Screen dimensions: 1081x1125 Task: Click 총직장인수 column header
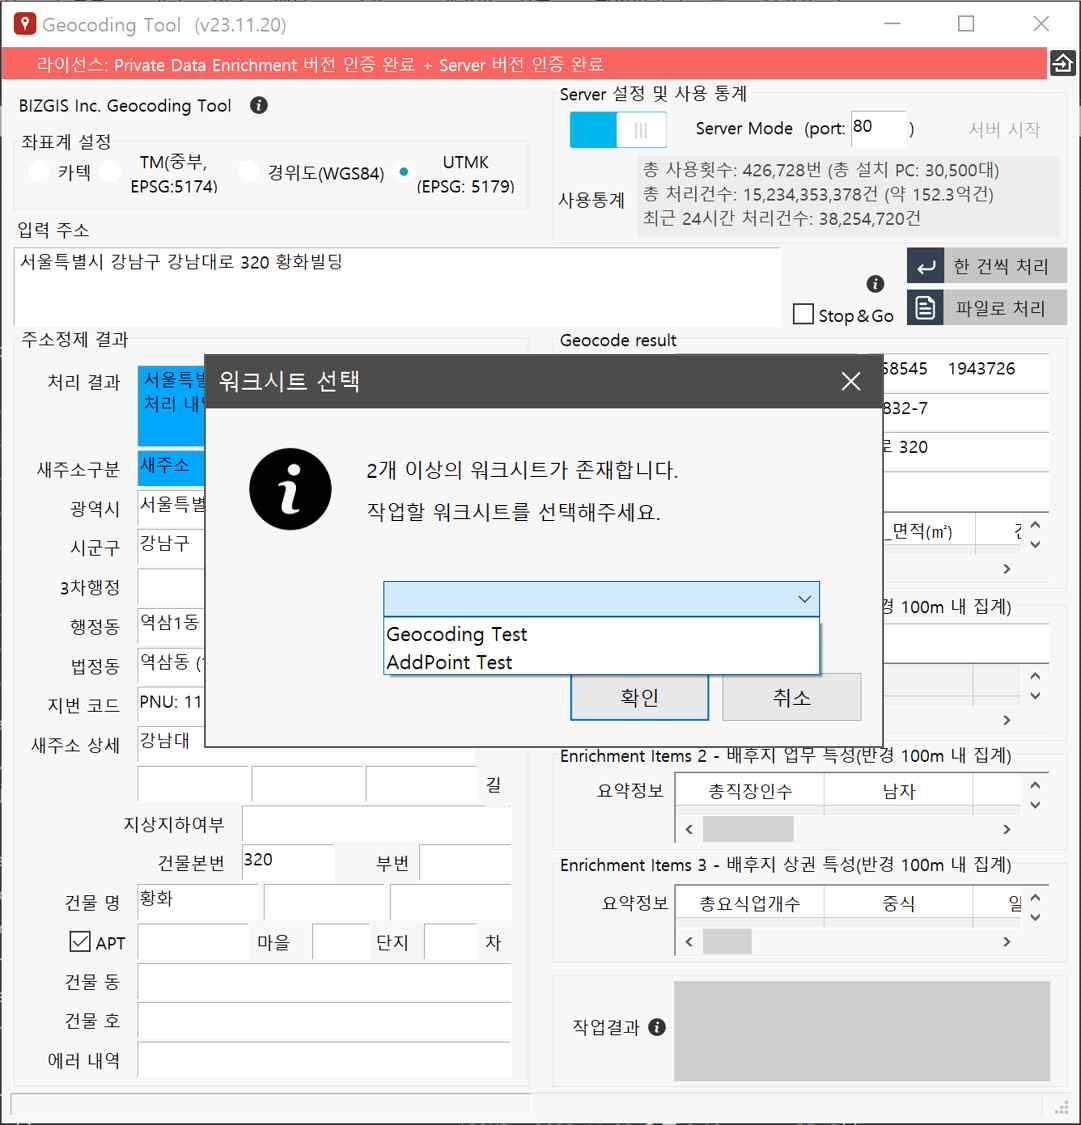(x=750, y=791)
